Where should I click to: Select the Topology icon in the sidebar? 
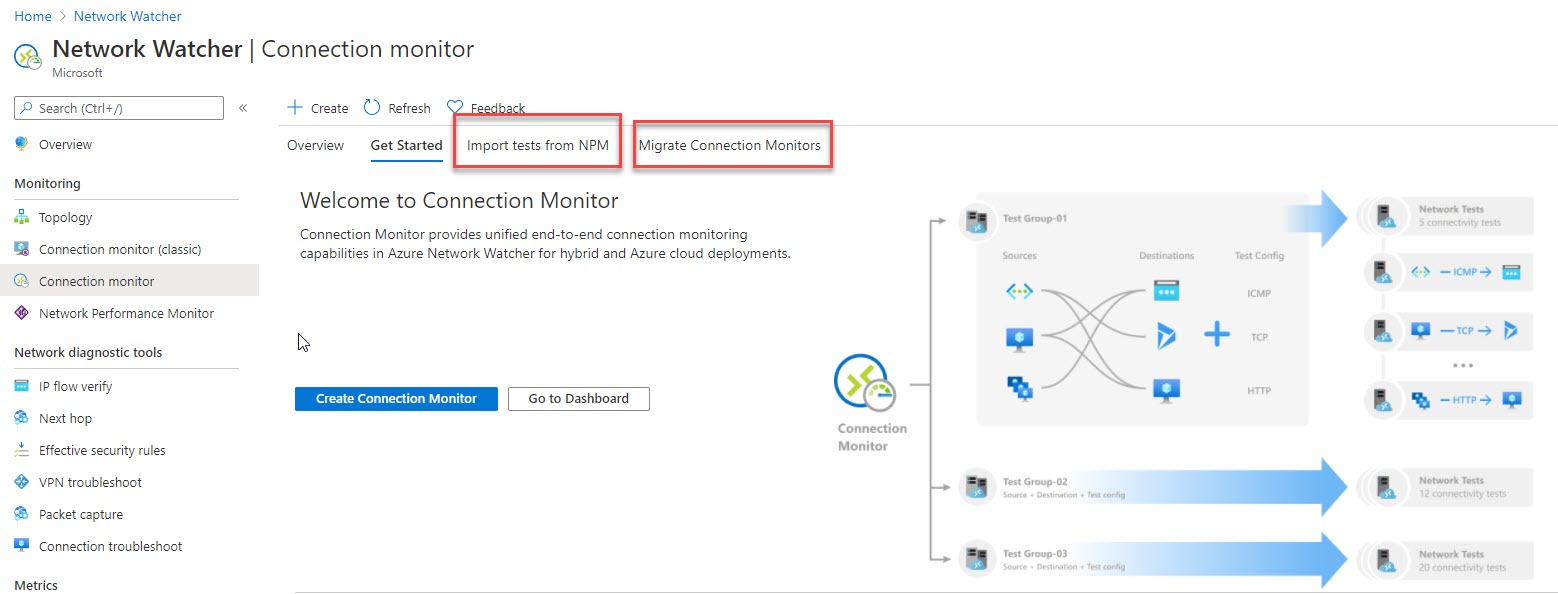(22, 217)
